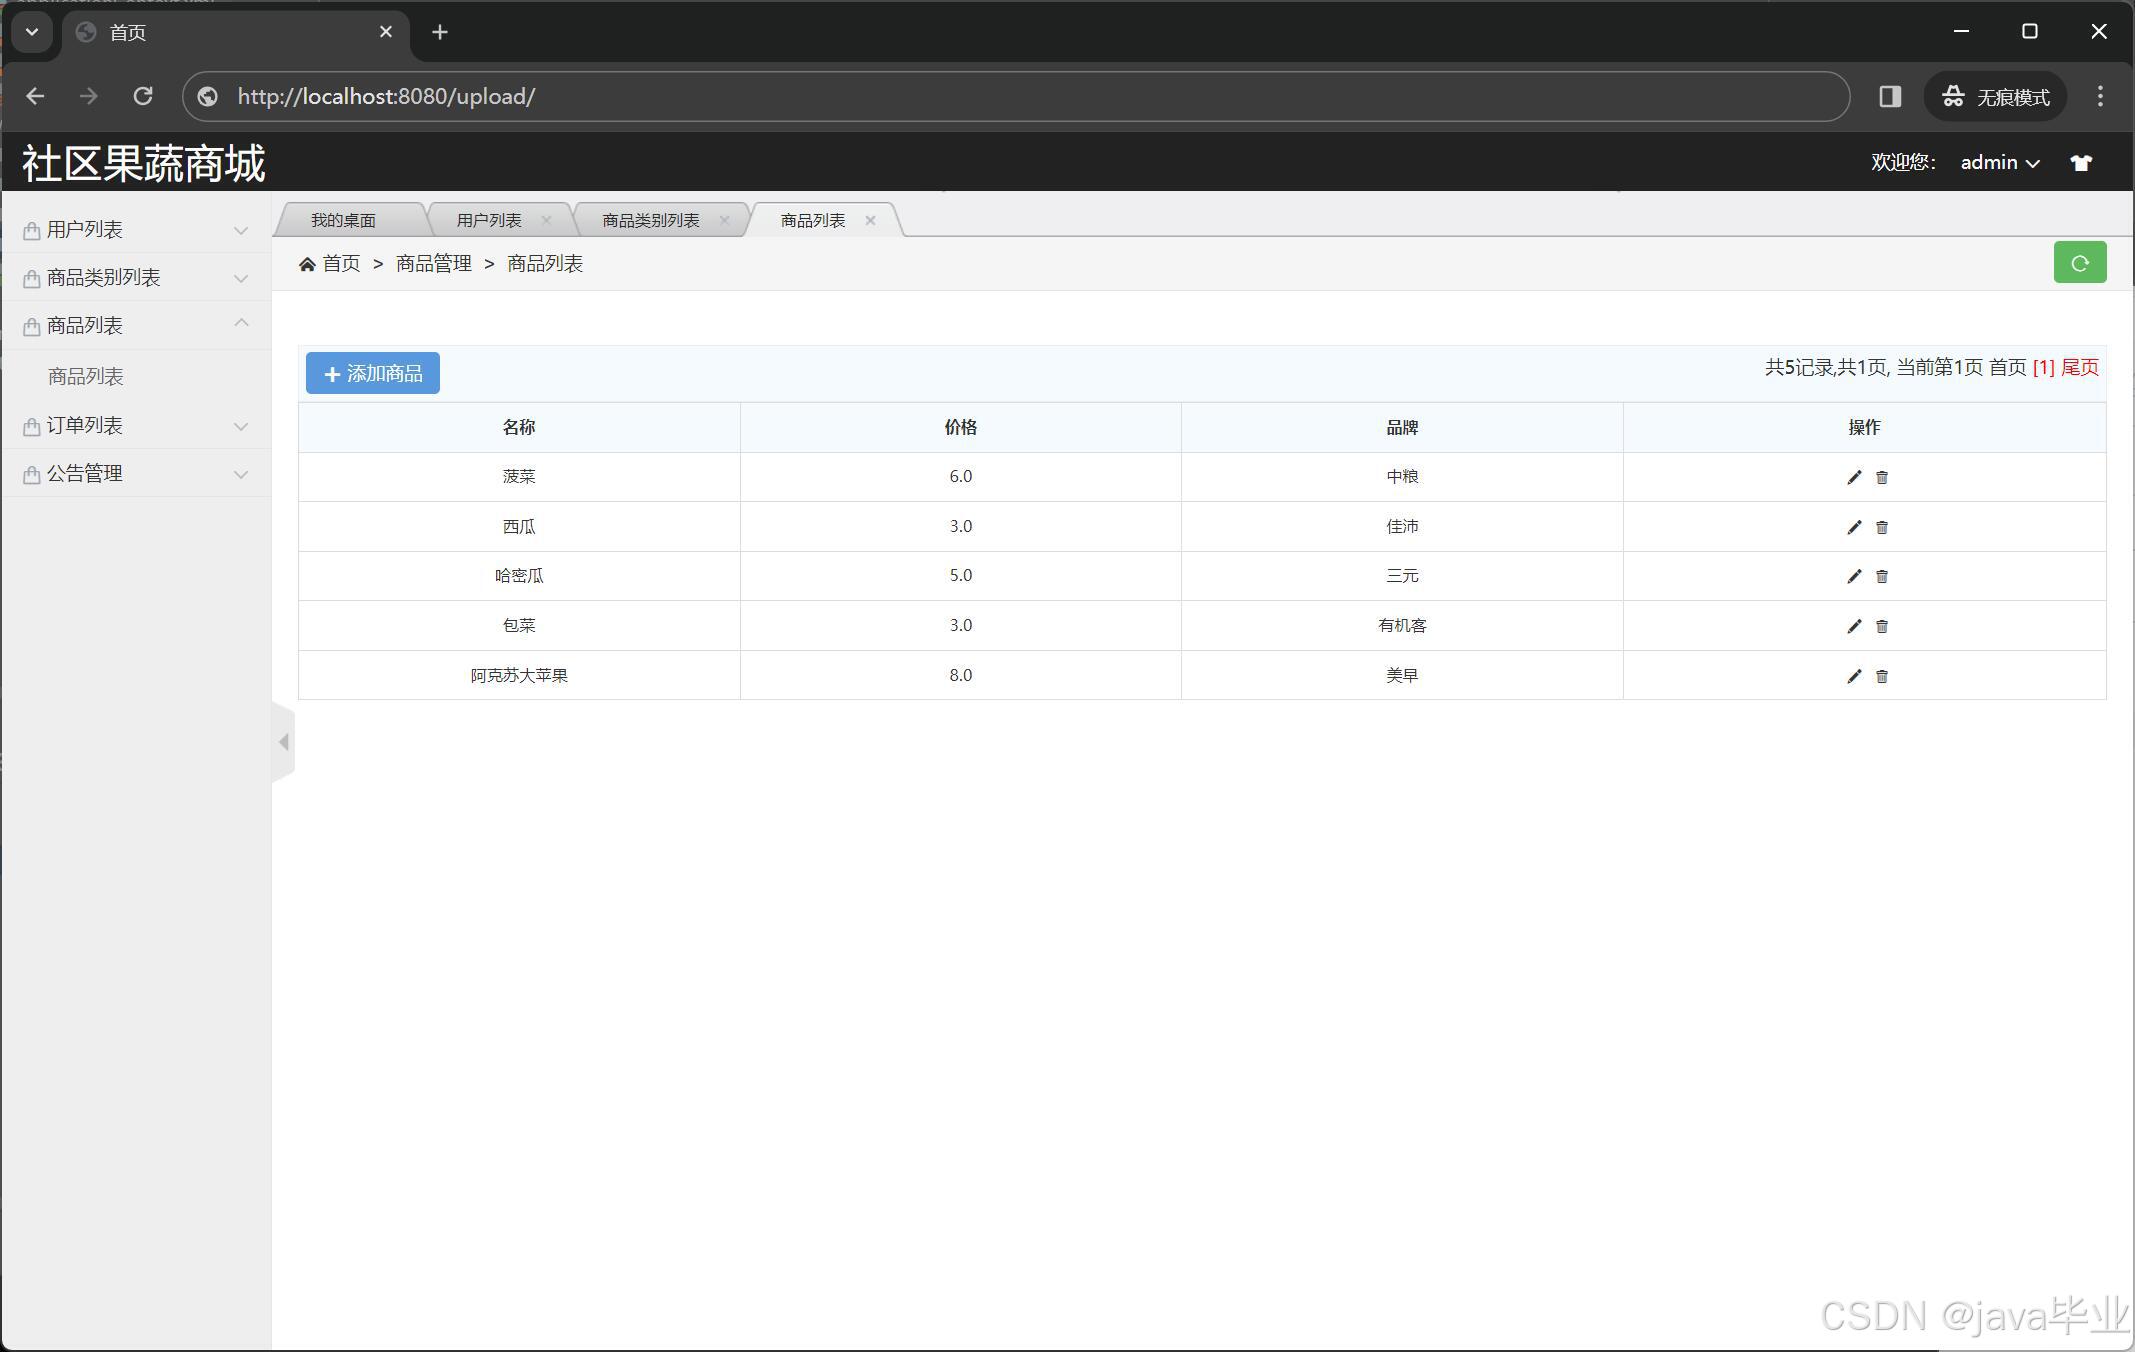The image size is (2135, 1352).
Task: Close the 用户列表 tab
Action: (x=546, y=220)
